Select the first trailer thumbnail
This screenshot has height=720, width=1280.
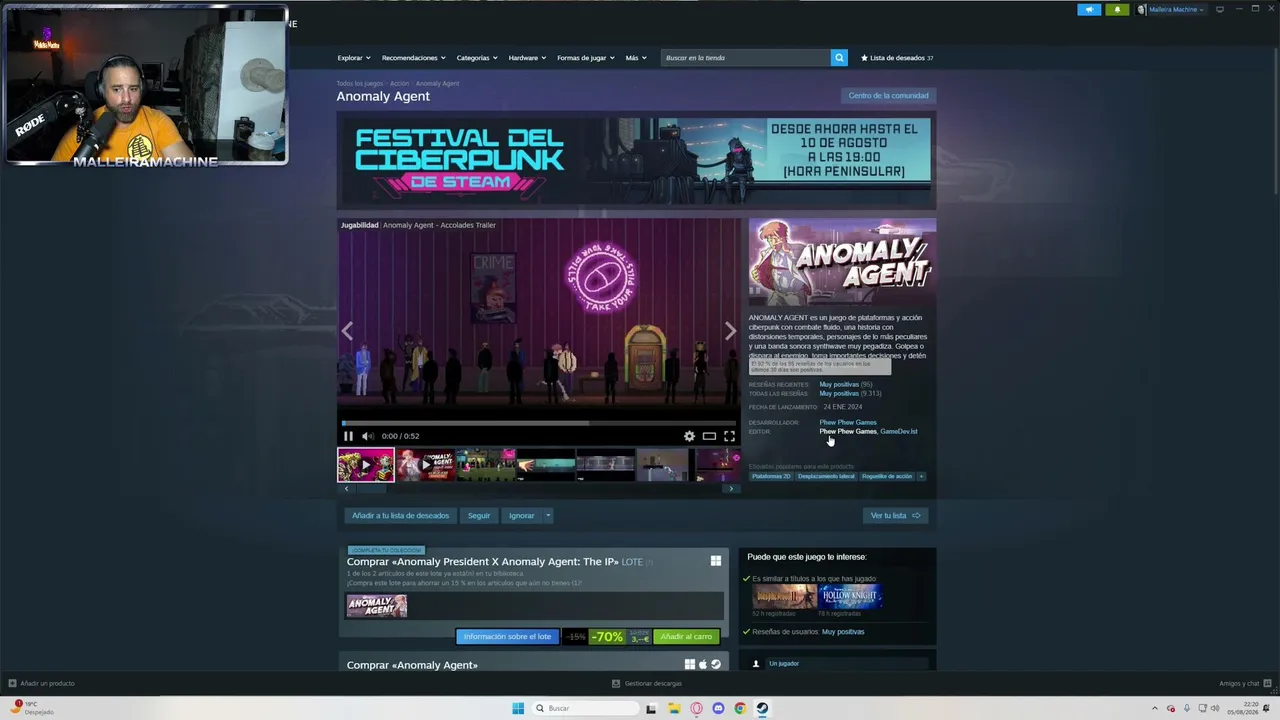[x=366, y=465]
